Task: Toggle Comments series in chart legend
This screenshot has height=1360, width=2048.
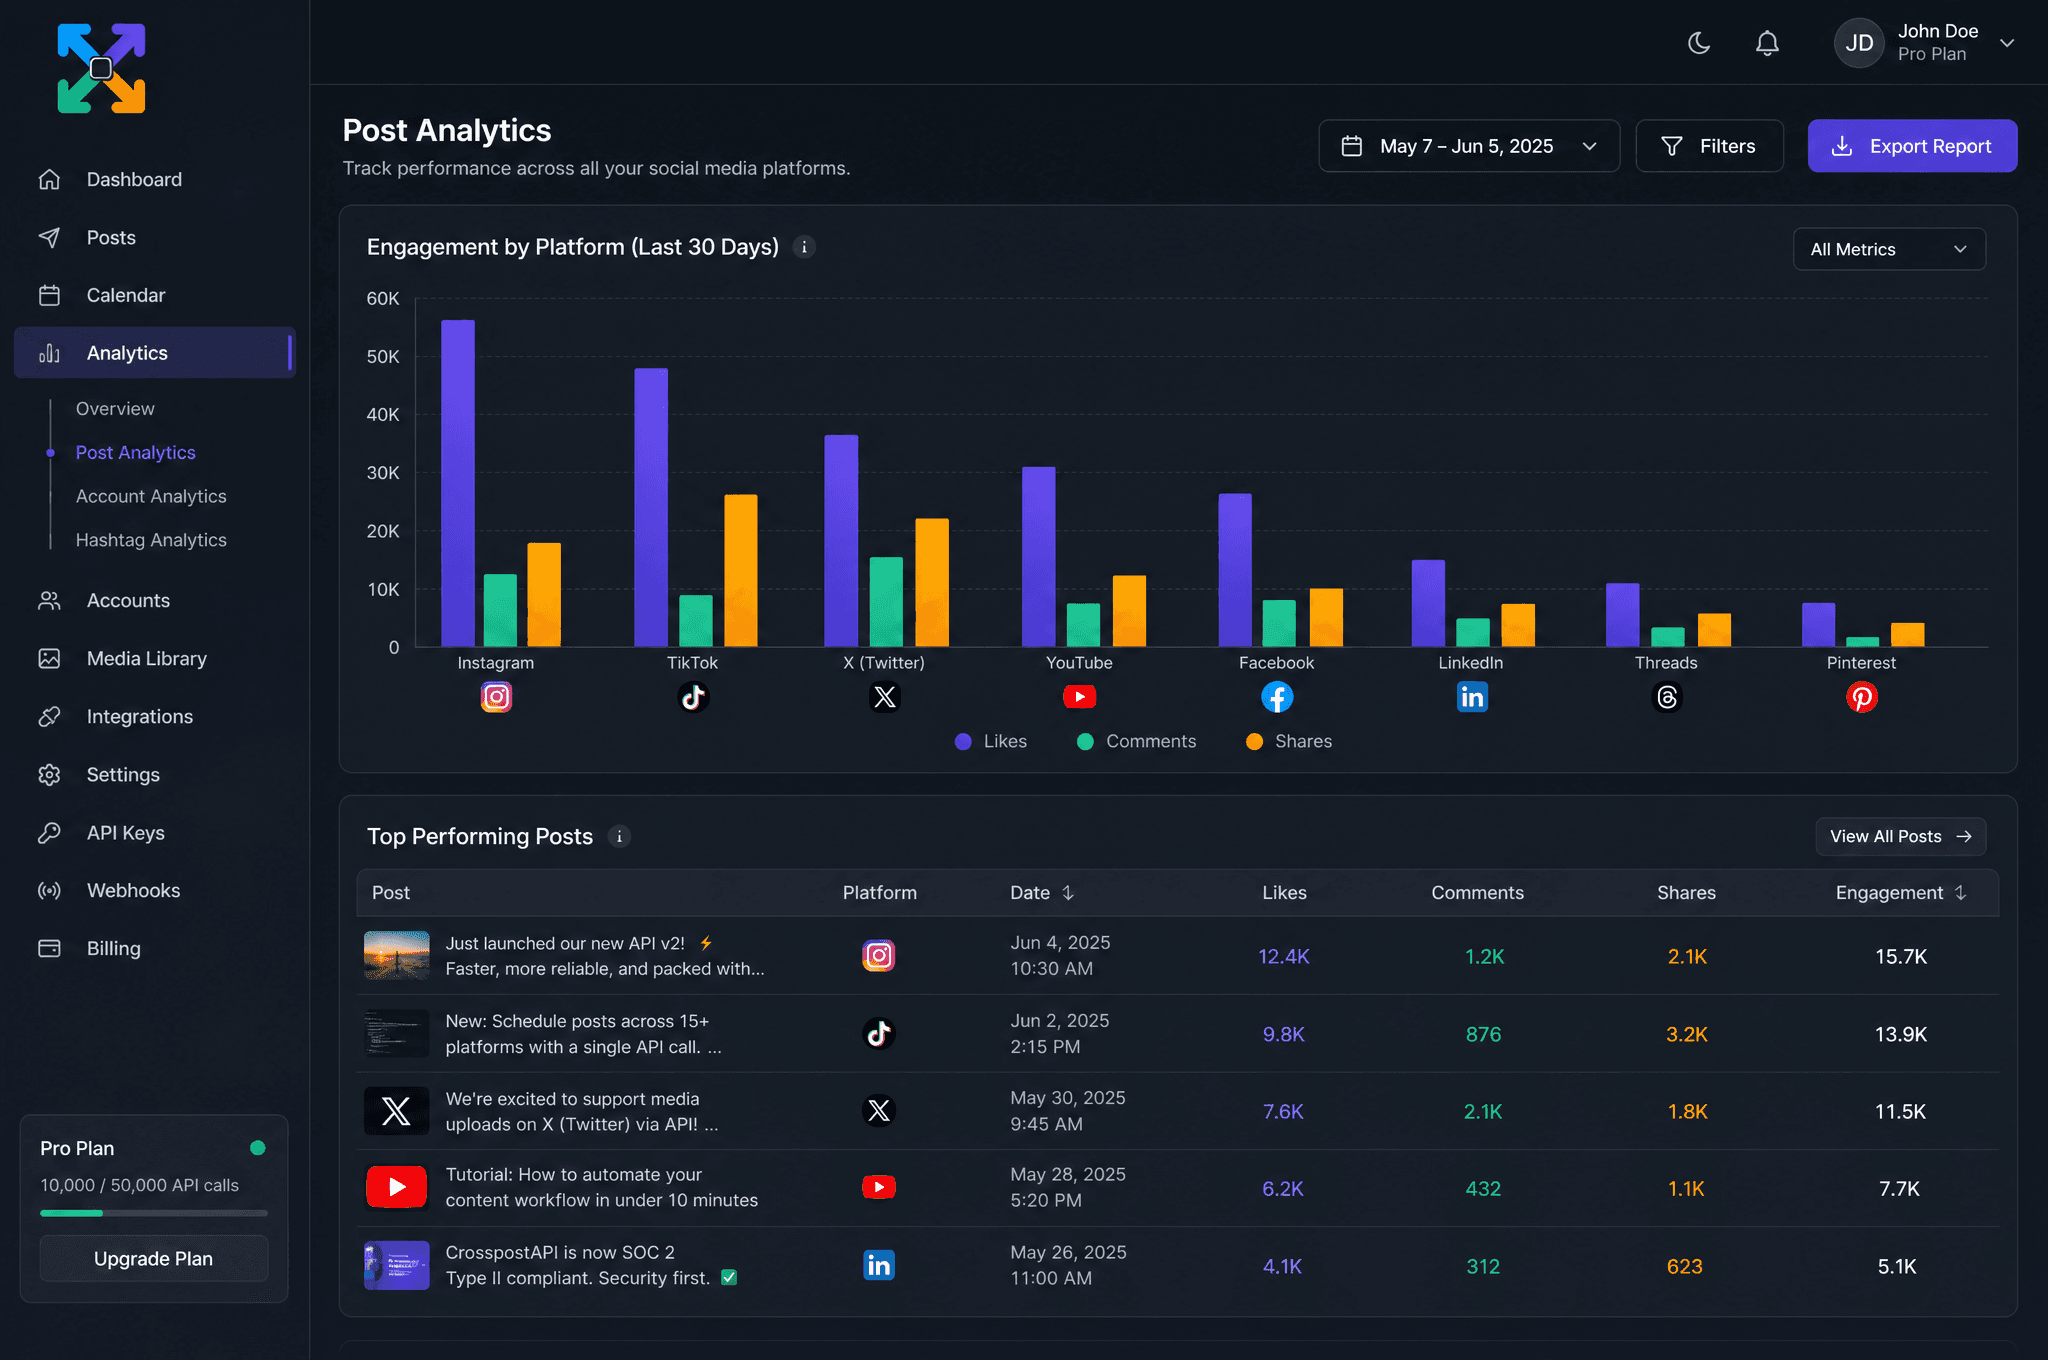Action: point(1136,741)
